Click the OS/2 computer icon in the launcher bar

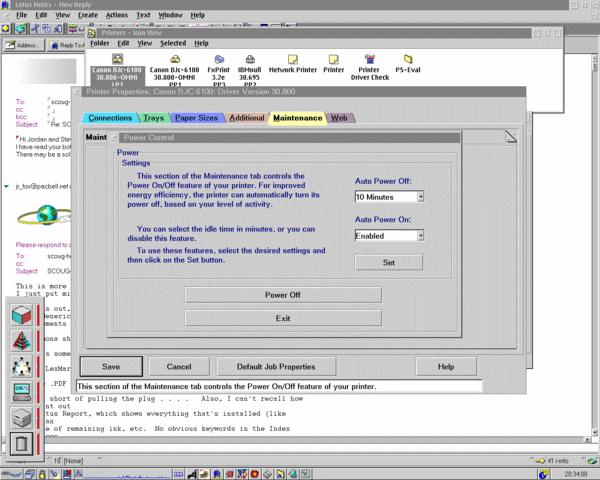pyautogui.click(x=21, y=392)
